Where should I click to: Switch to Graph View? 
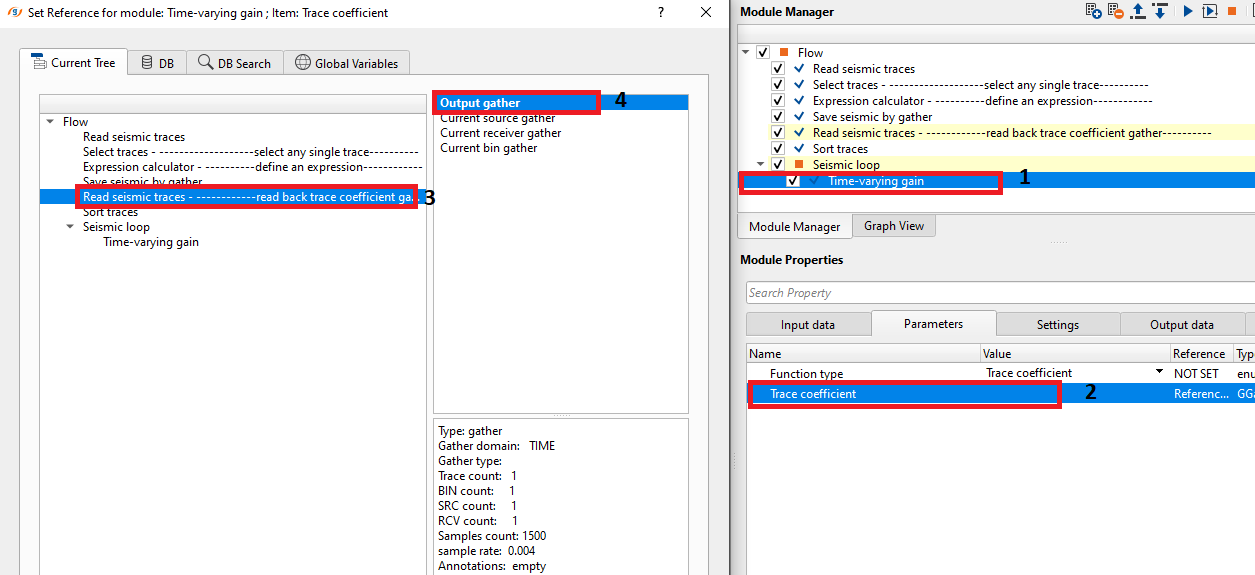[893, 226]
